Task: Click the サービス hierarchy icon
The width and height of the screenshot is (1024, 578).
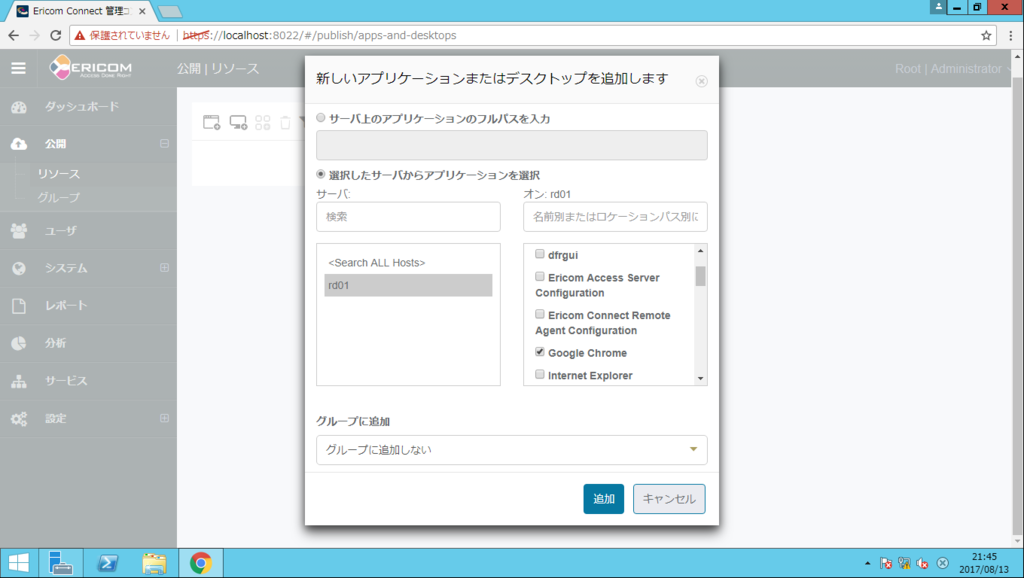Action: (x=19, y=381)
